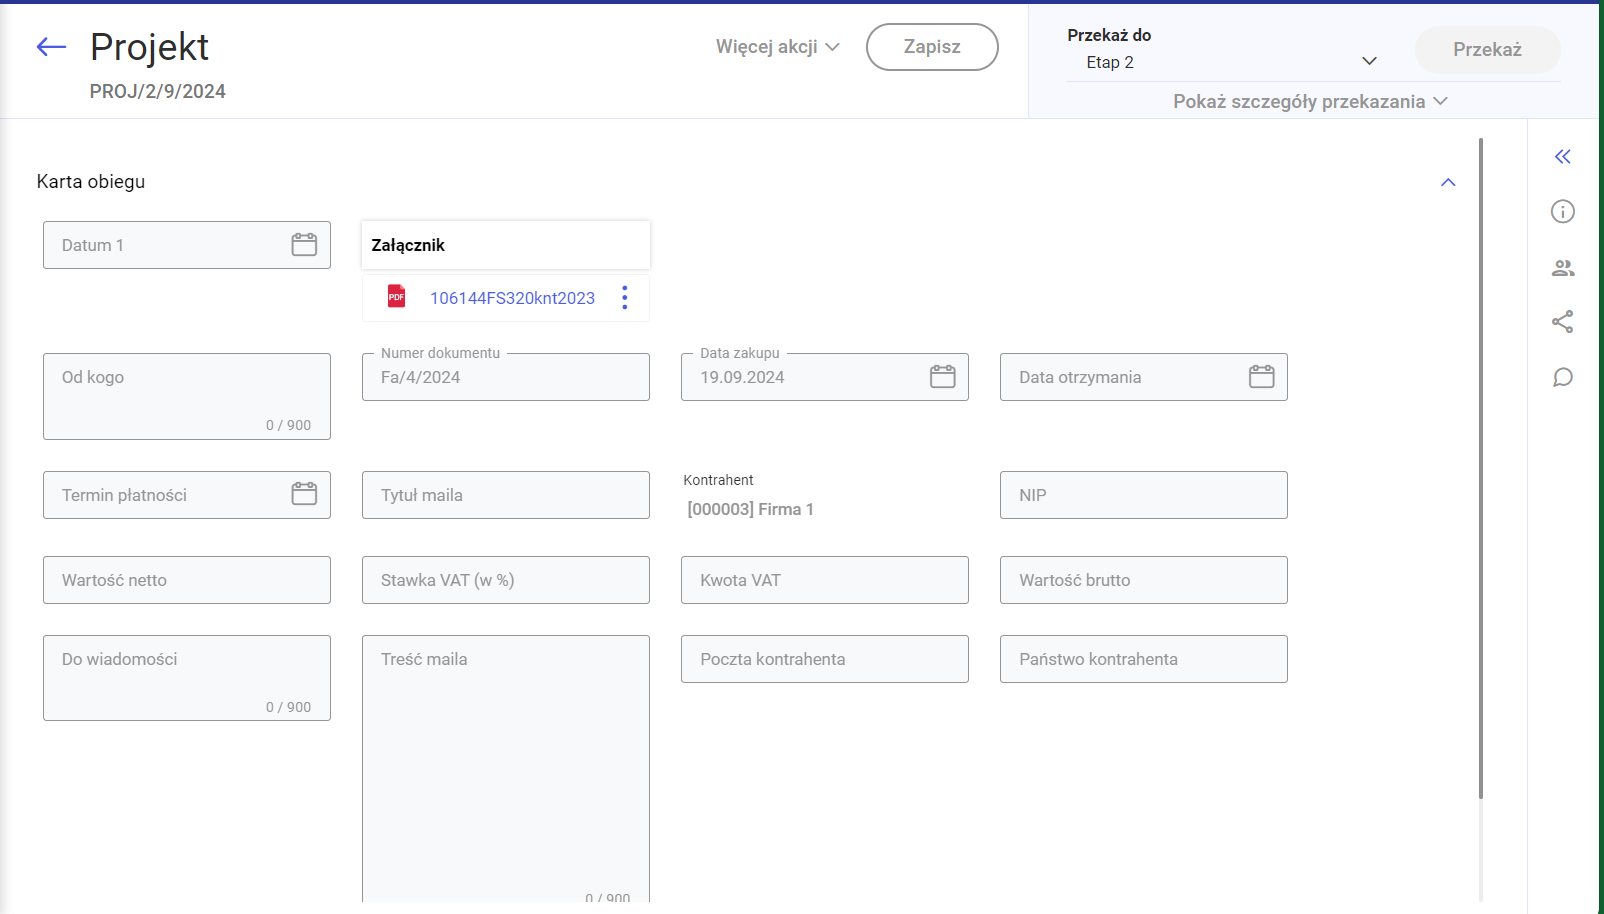1604x914 pixels.
Task: Expand Pokaż szczegóły przekazania
Action: click(1310, 102)
